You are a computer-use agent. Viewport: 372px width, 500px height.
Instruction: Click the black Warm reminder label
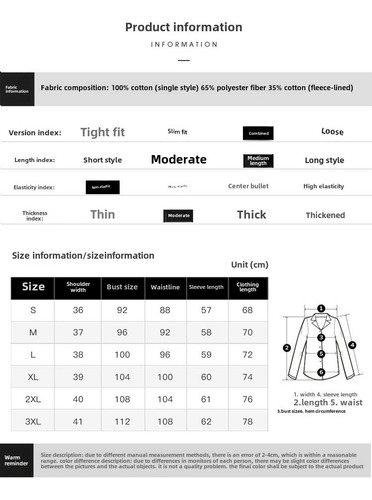click(17, 460)
